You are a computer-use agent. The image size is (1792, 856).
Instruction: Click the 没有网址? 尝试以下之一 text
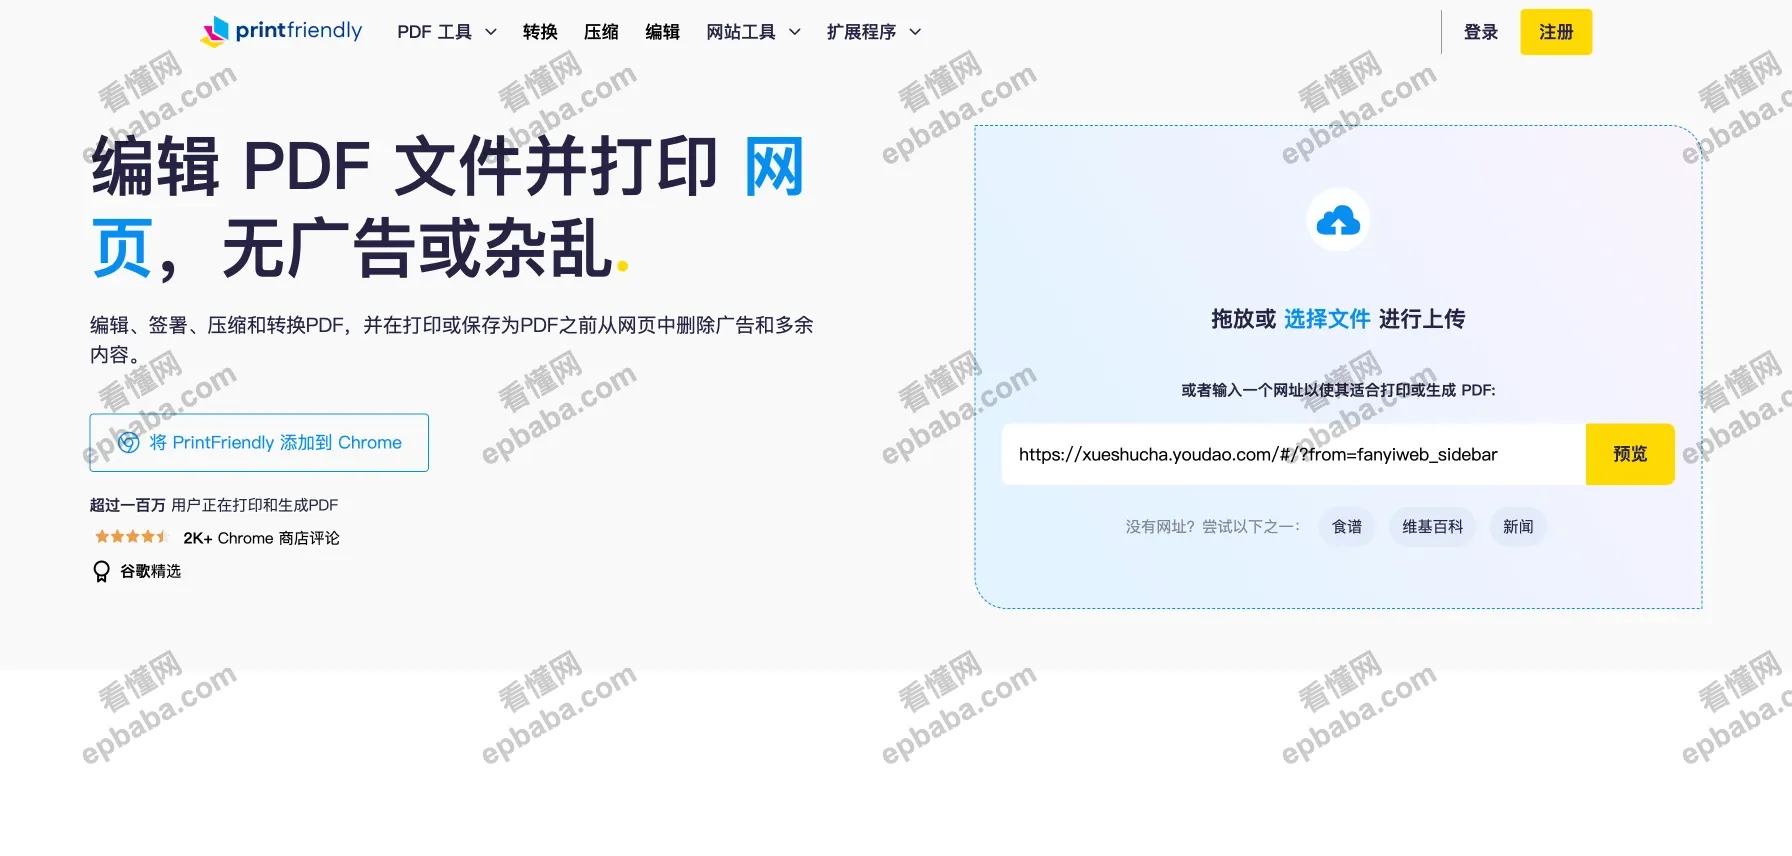(1213, 527)
